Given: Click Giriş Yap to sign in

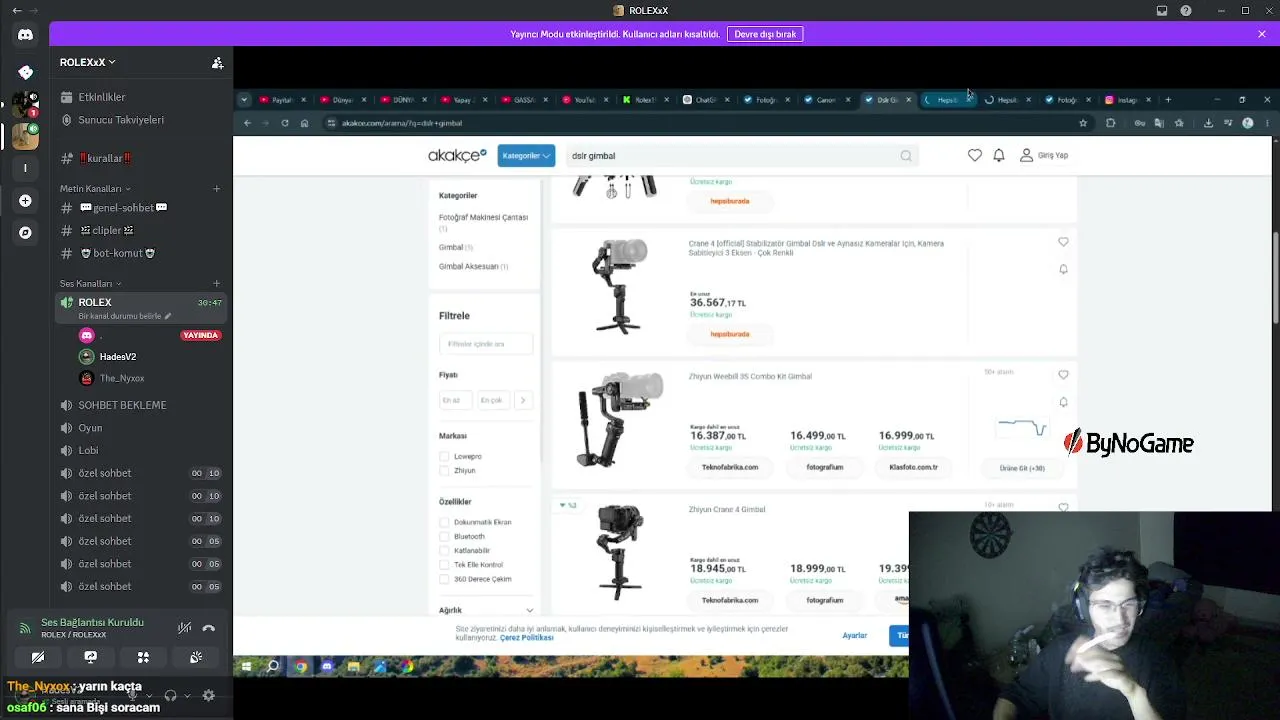Looking at the screenshot, I should tap(1044, 155).
